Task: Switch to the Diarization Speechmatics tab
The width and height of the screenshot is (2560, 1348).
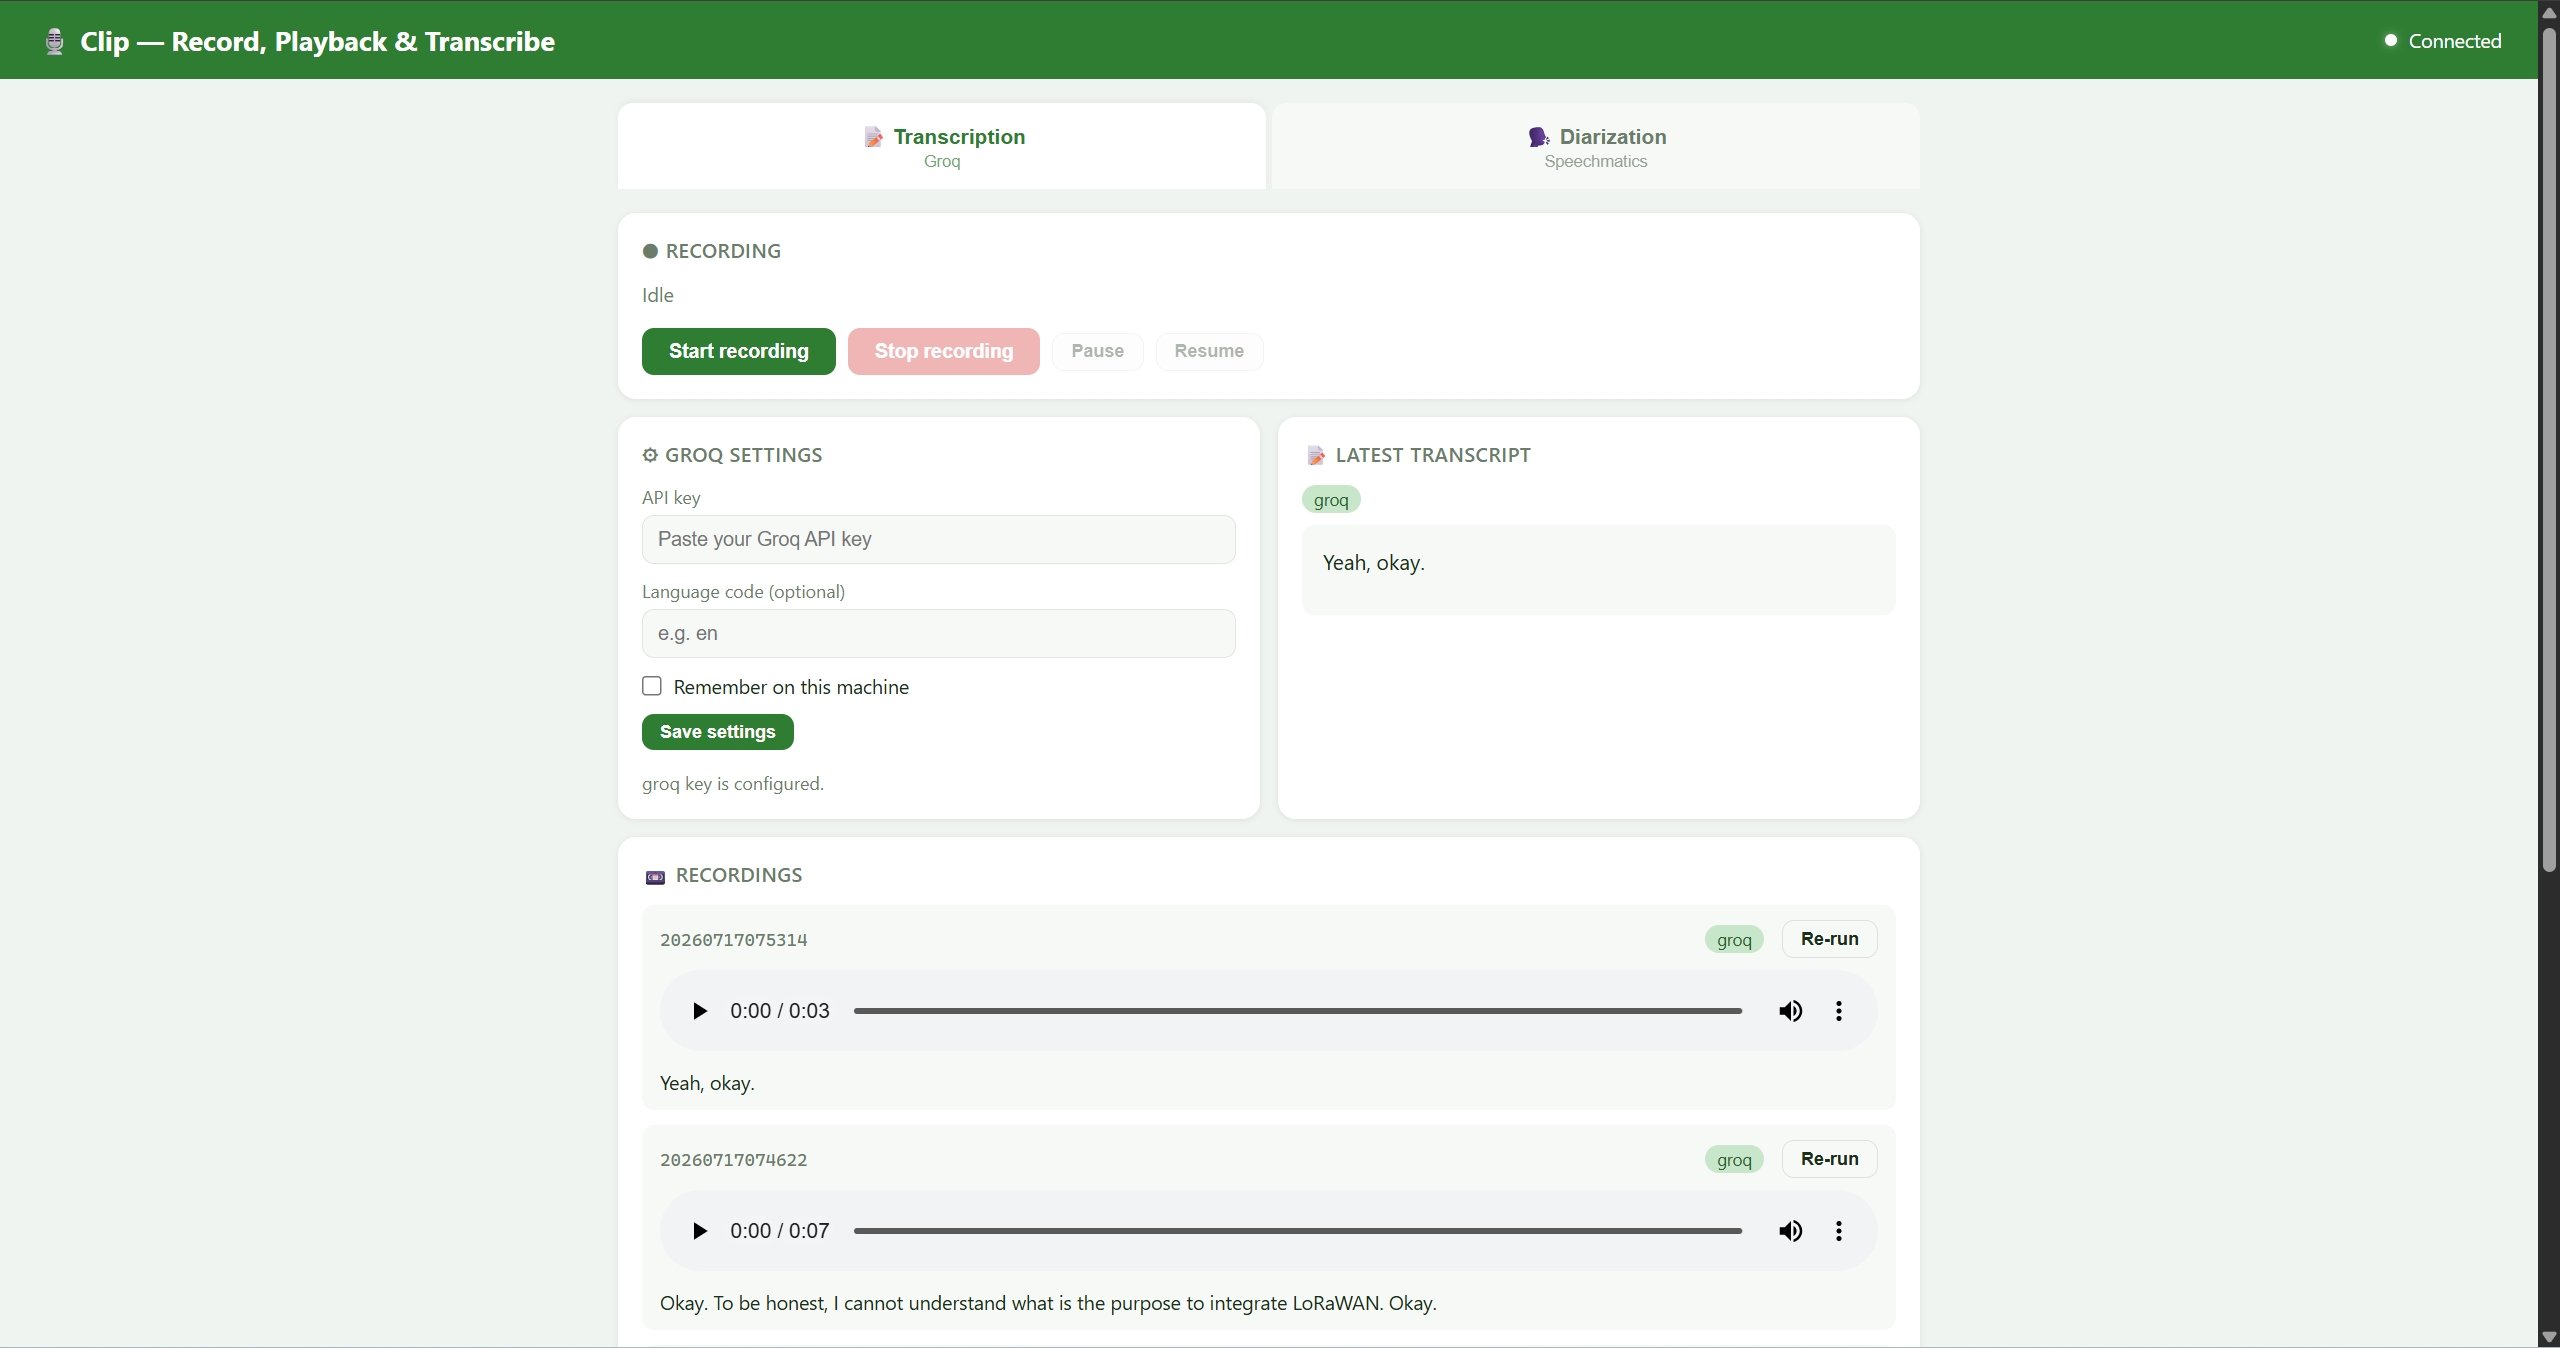Action: (x=1596, y=146)
